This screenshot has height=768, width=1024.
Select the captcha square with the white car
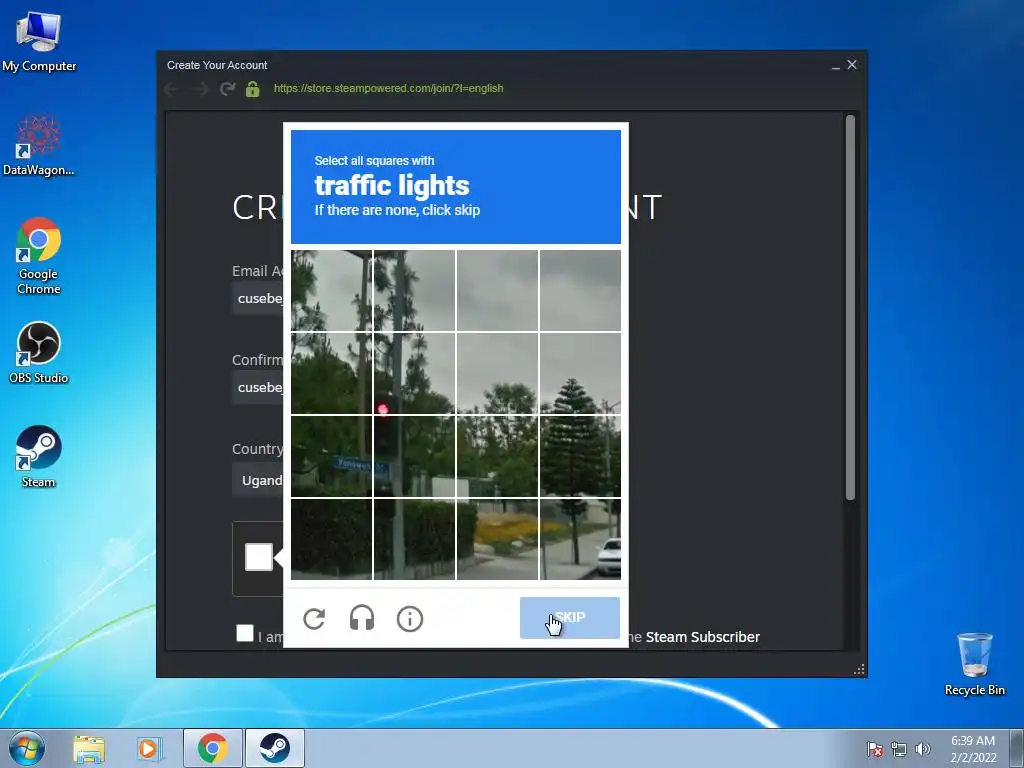[x=581, y=539]
